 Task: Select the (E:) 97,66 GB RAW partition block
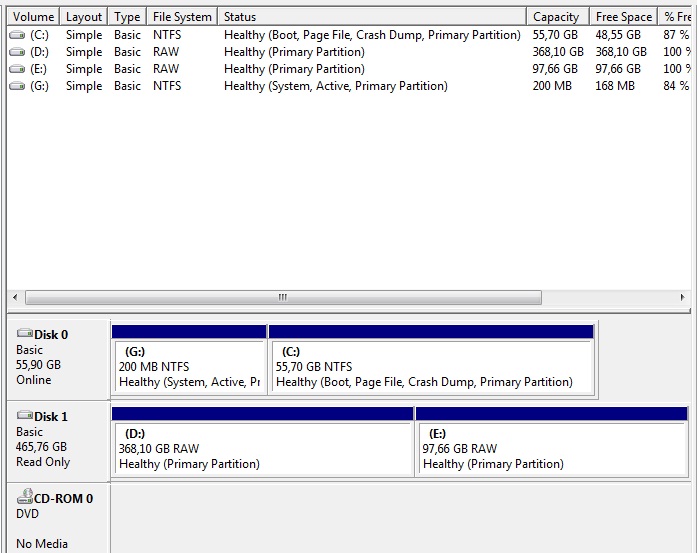coord(552,442)
